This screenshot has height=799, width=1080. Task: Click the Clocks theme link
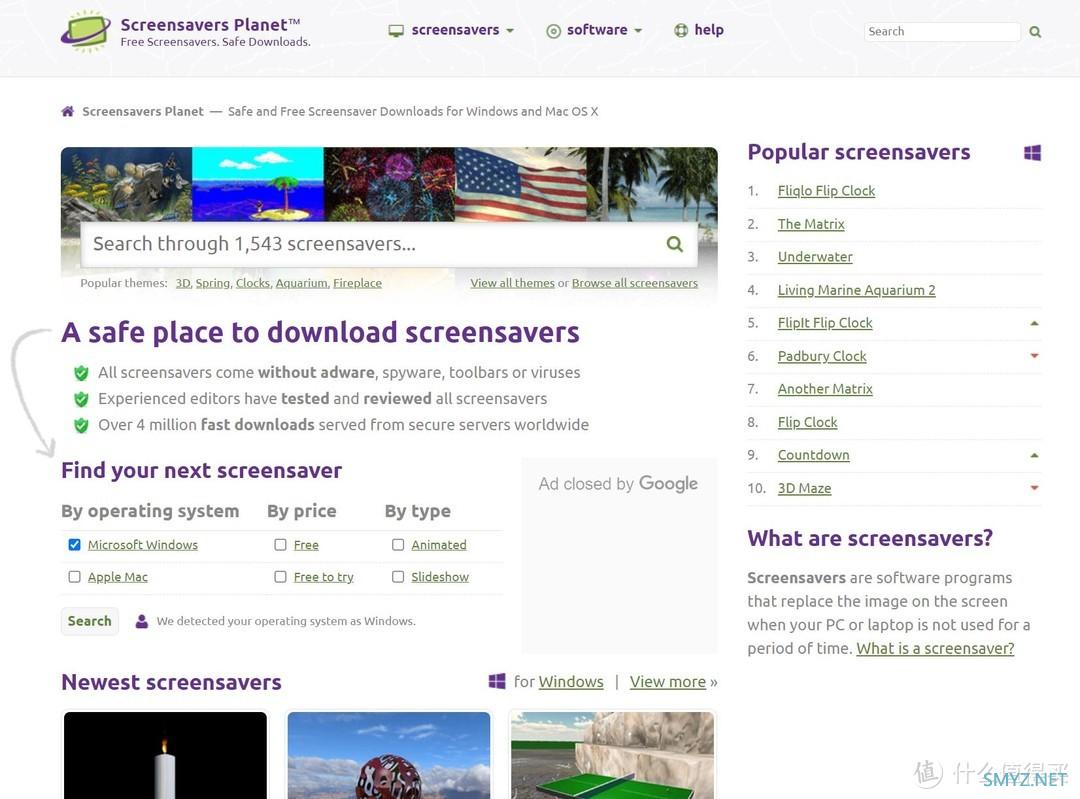point(253,283)
